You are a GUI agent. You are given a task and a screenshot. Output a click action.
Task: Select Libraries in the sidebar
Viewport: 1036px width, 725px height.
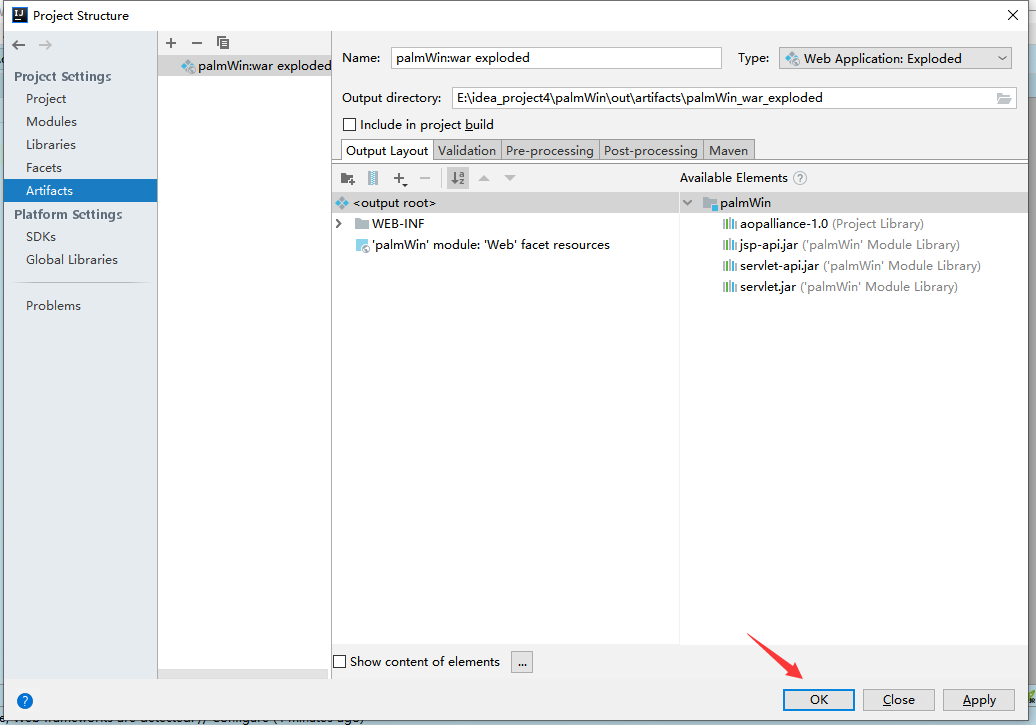51,145
